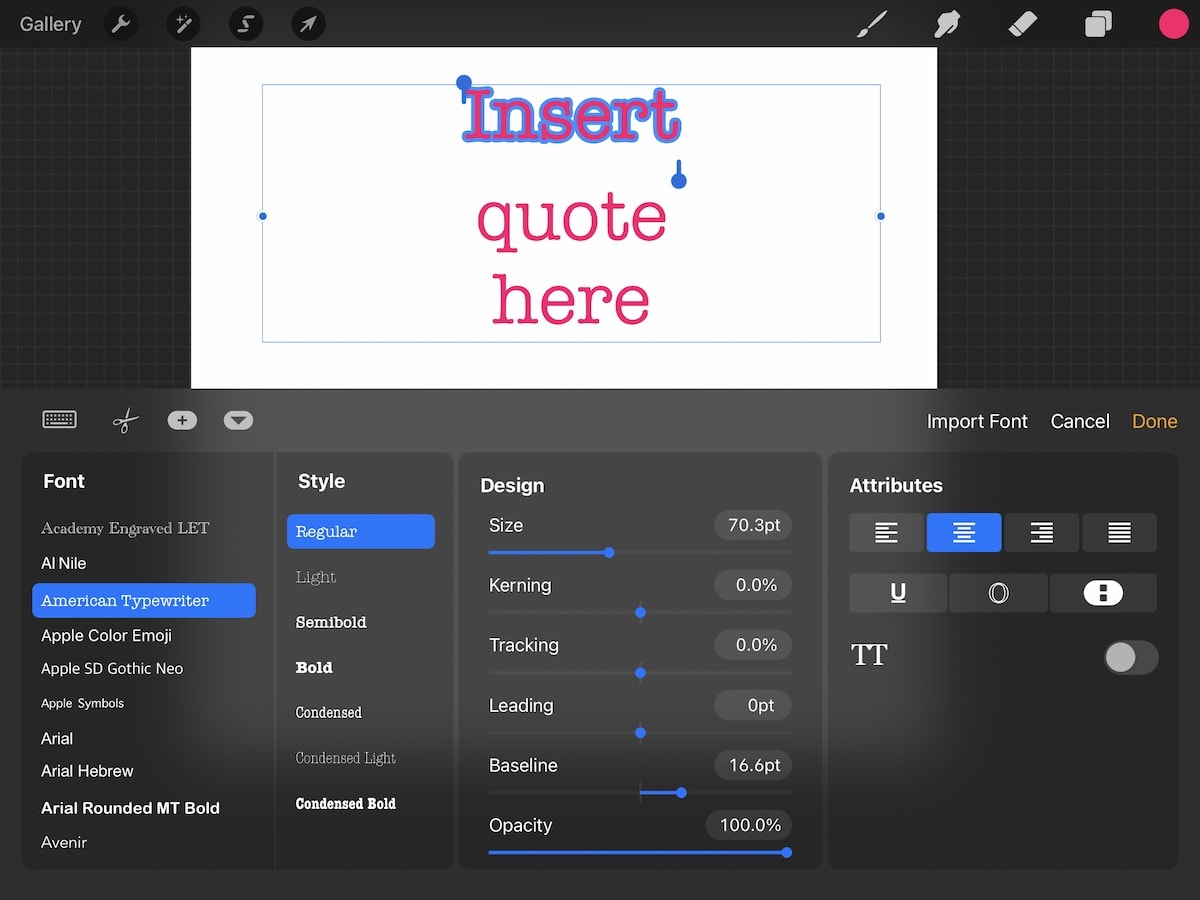This screenshot has width=1200, height=900.
Task: Select the Smudge tool
Action: [x=947, y=23]
